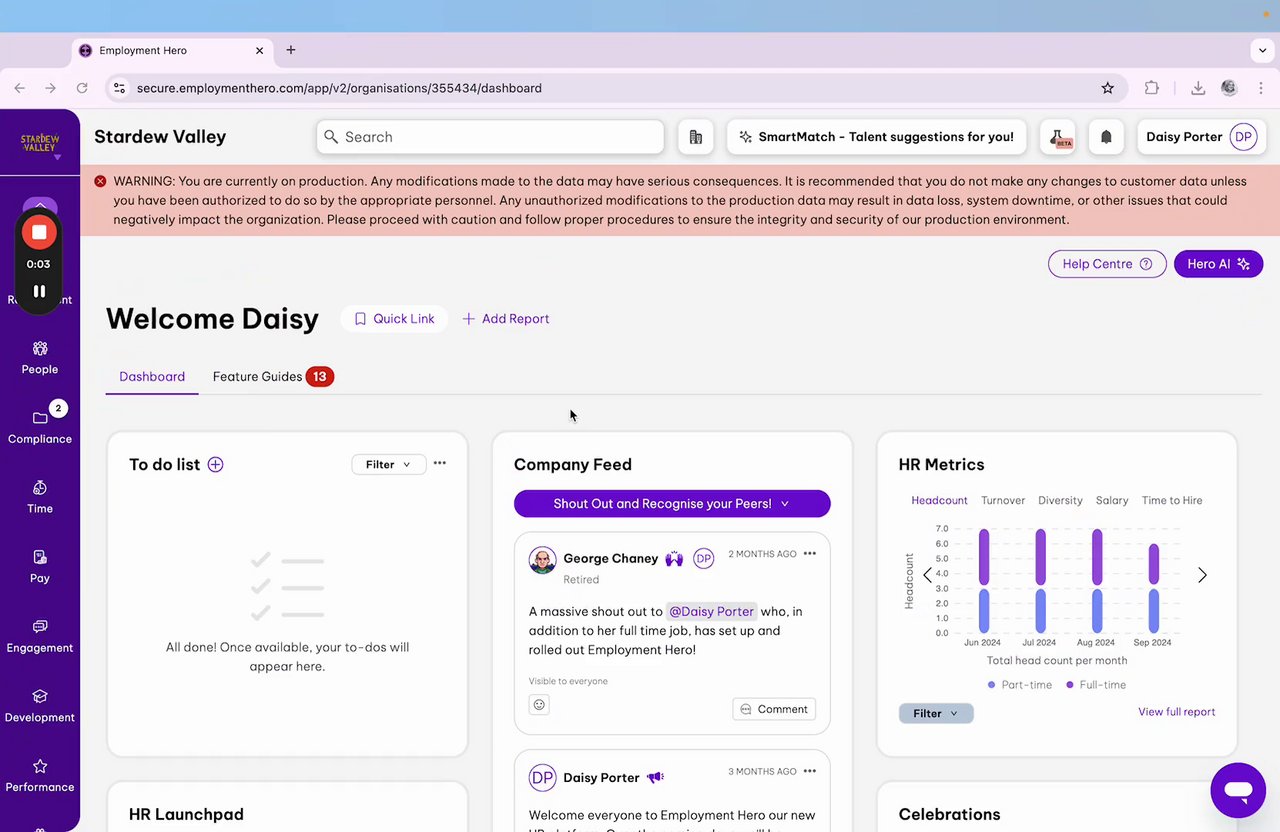Screen dimensions: 1280x832
Task: Open the Pay sidebar section
Action: pyautogui.click(x=40, y=566)
